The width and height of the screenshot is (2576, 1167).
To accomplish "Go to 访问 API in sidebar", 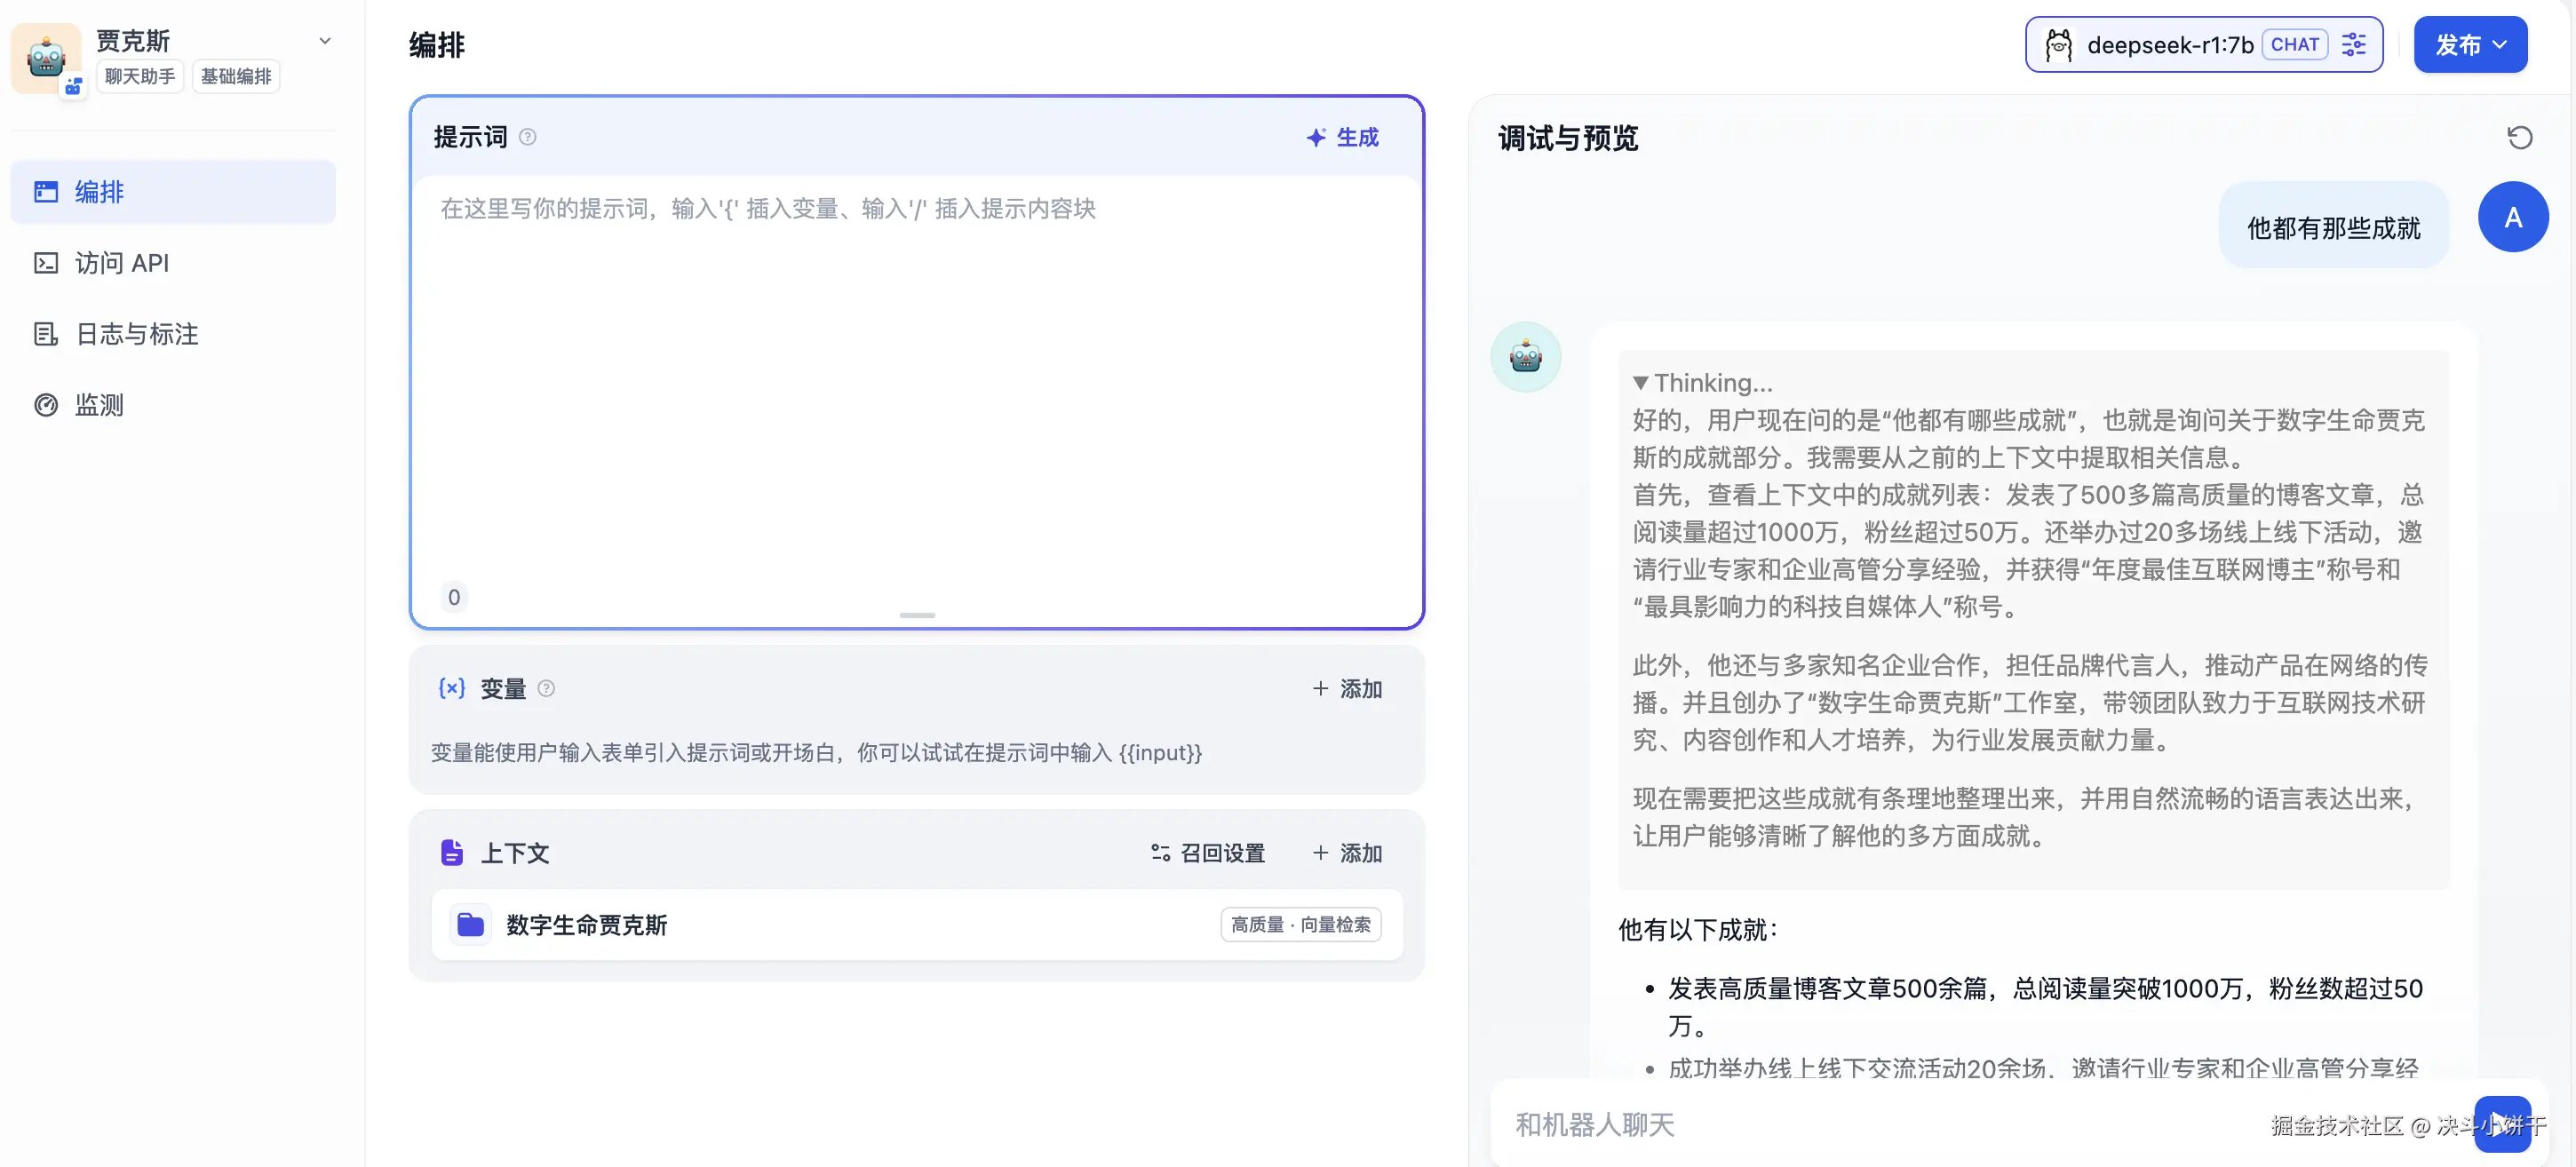I will [122, 263].
